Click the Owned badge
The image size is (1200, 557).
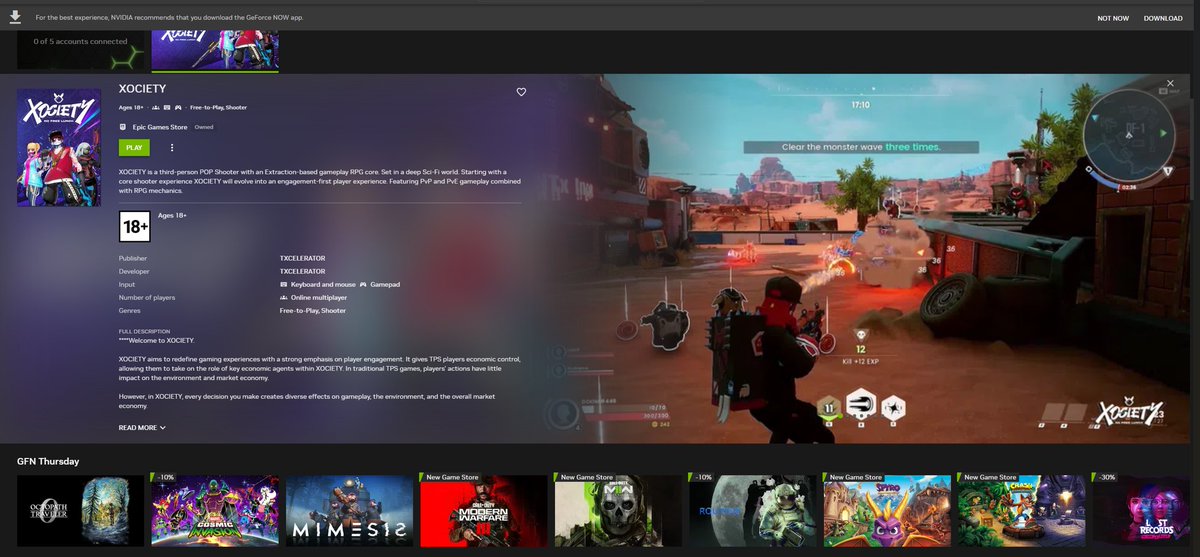(204, 127)
